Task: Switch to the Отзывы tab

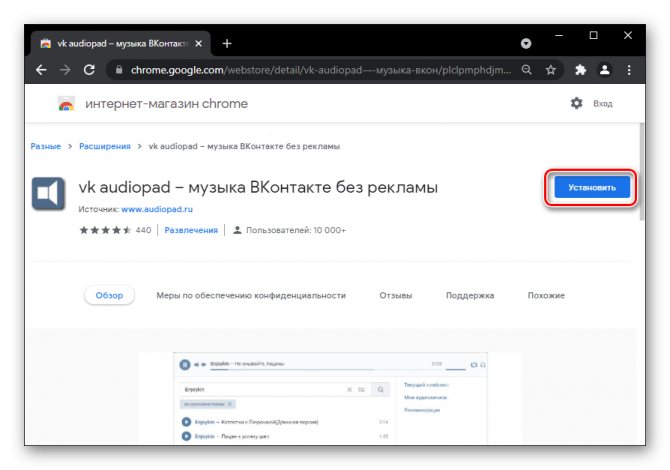Action: pyautogui.click(x=396, y=296)
